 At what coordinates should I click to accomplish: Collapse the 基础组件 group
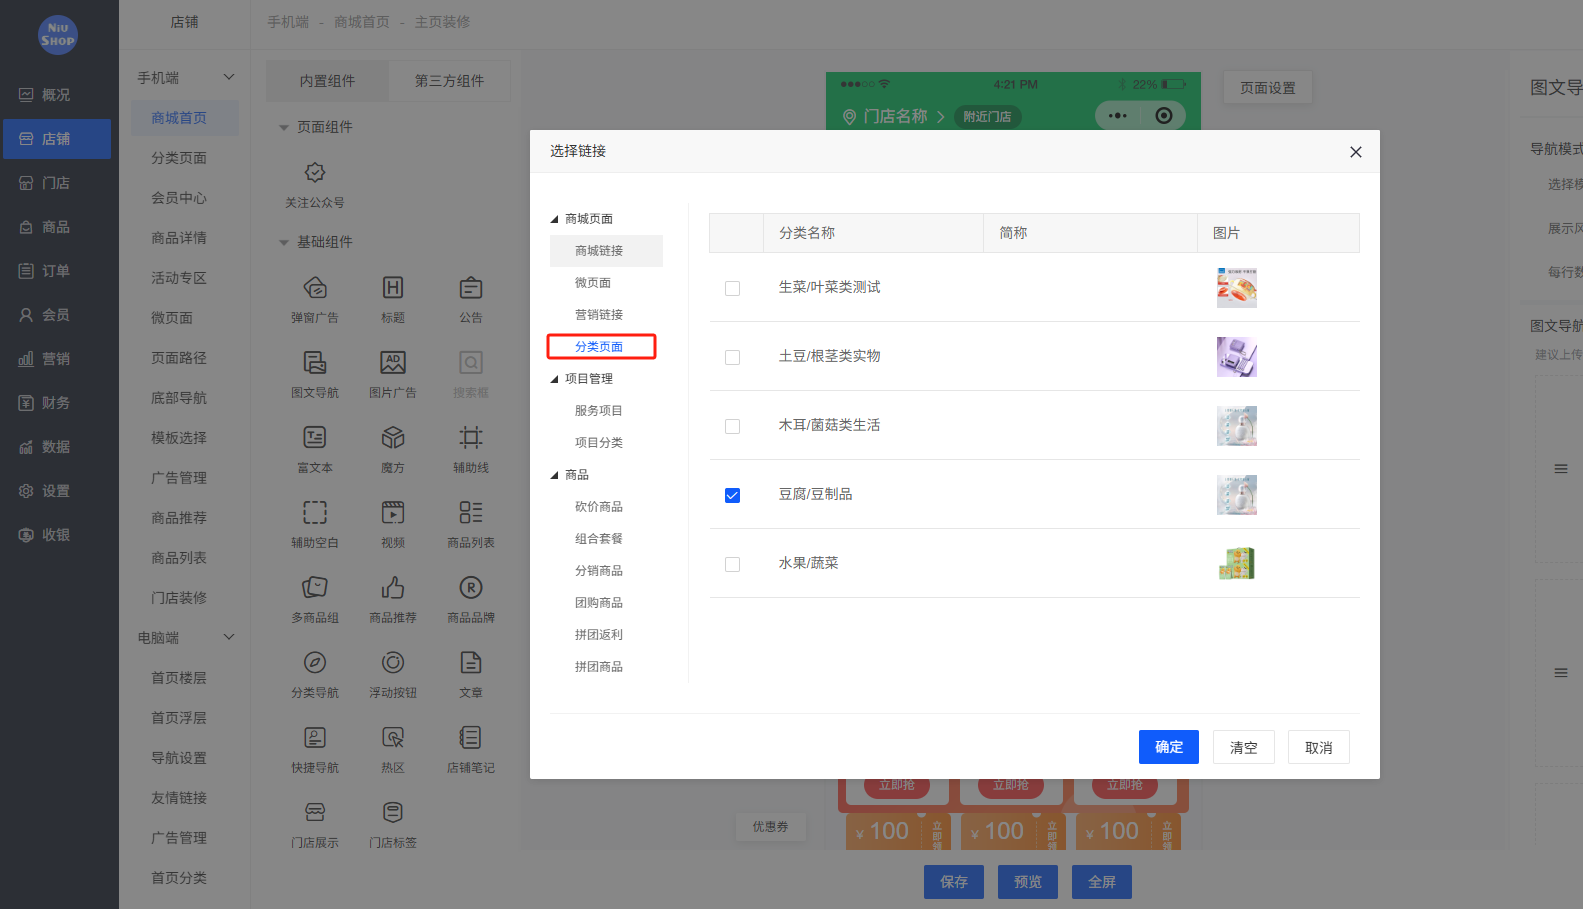click(284, 243)
